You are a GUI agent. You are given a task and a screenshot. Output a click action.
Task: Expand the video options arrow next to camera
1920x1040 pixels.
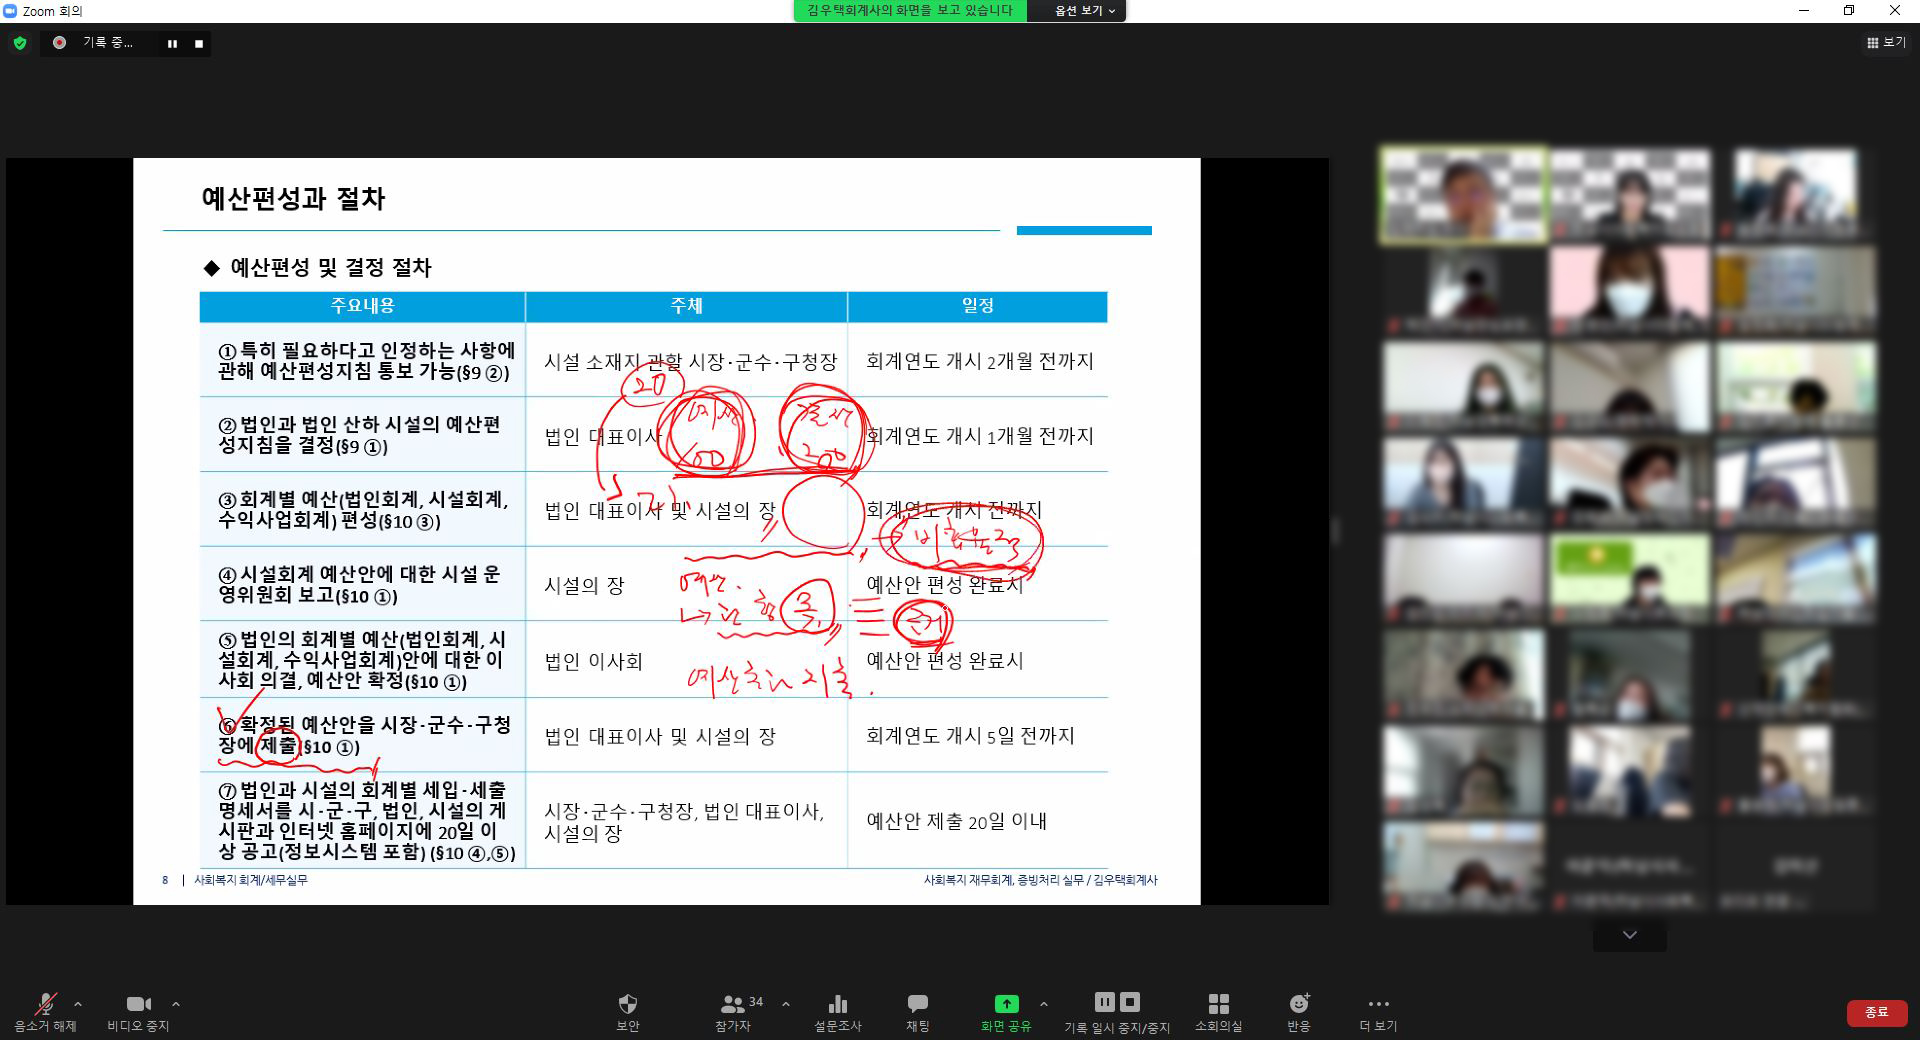[x=176, y=1004]
